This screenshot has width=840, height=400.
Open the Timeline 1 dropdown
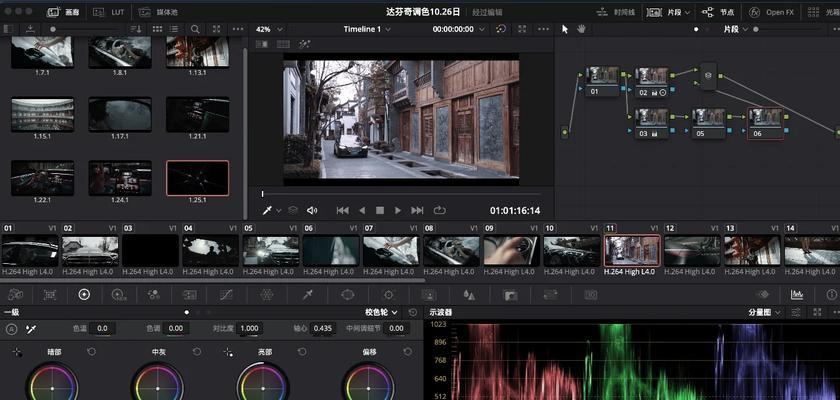(x=367, y=29)
